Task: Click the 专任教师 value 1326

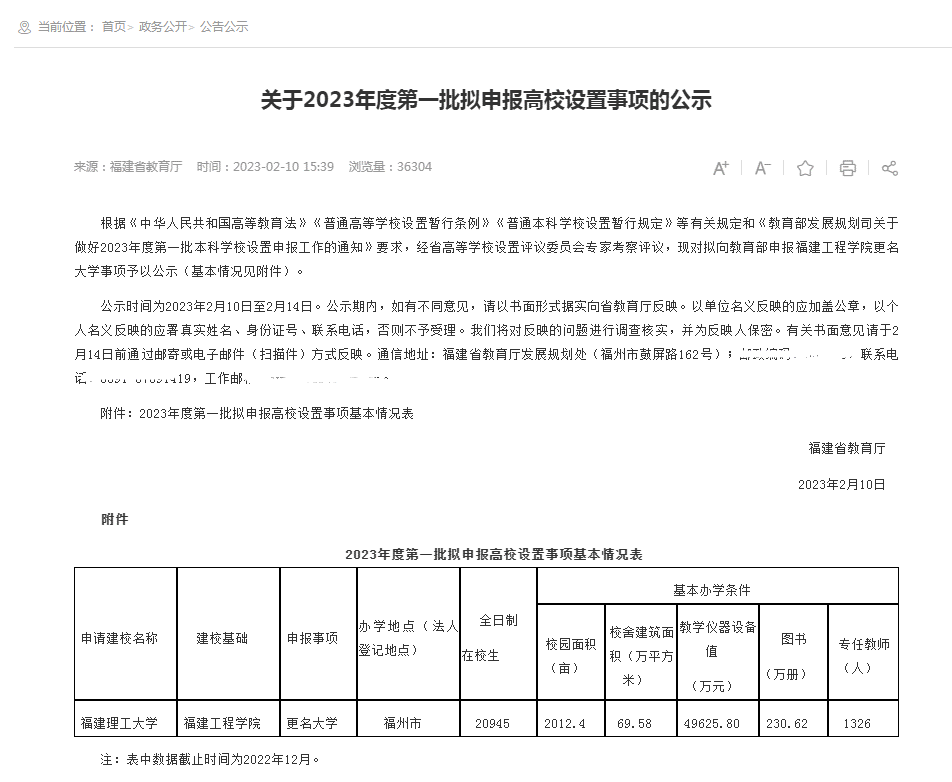Action: 857,722
